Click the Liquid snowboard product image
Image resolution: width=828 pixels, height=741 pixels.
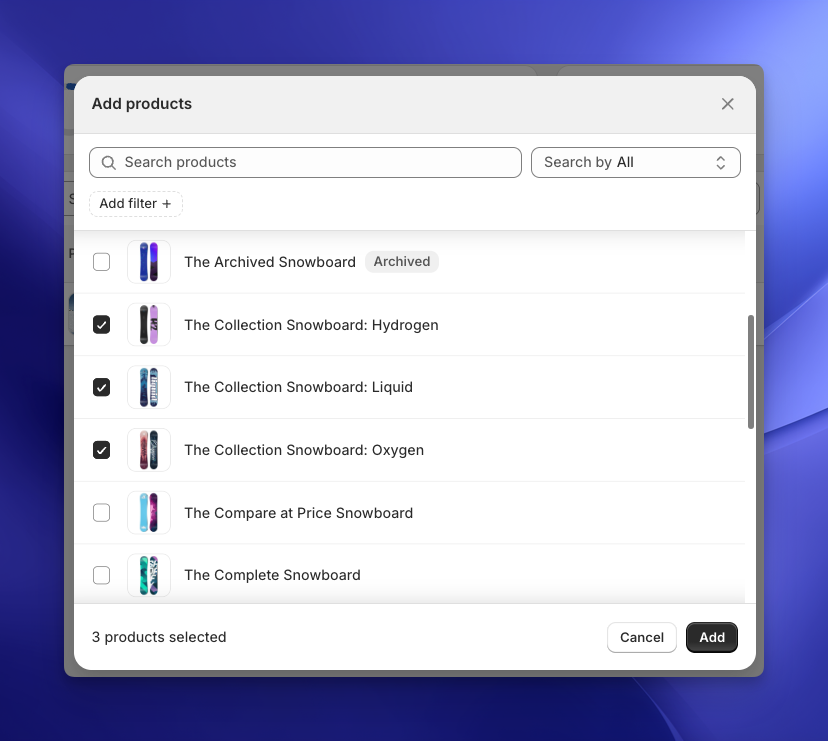pyautogui.click(x=149, y=387)
